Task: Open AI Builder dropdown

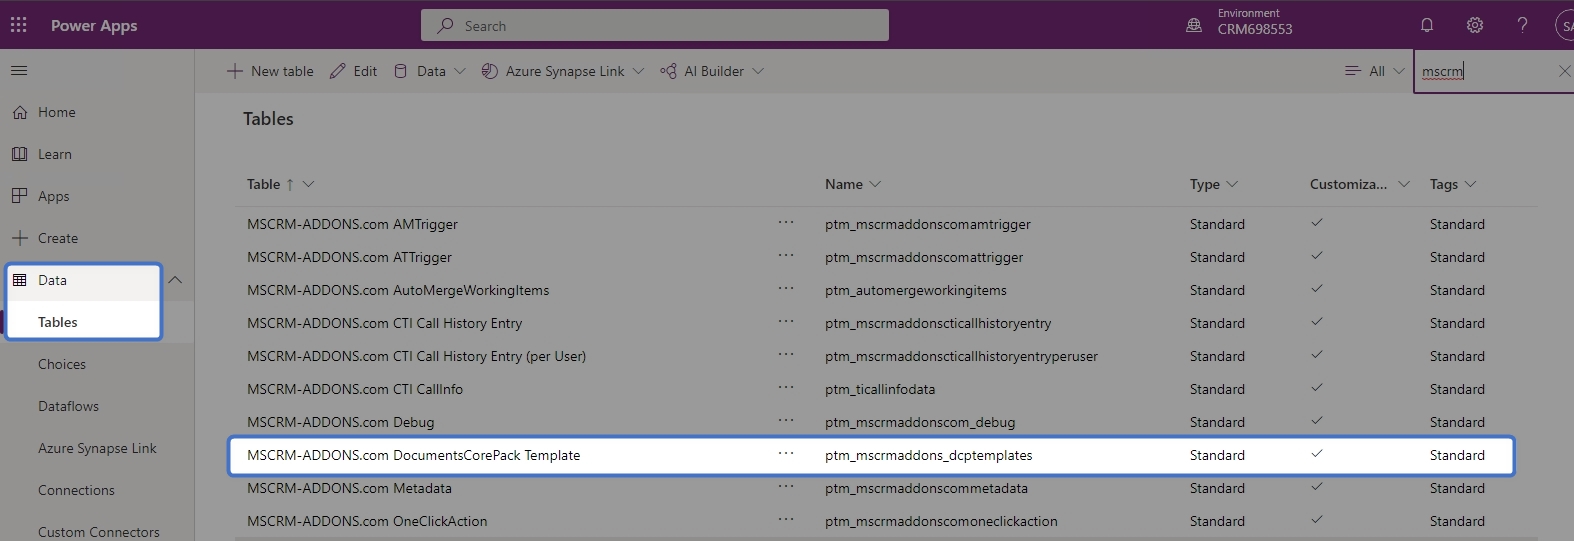Action: (712, 71)
